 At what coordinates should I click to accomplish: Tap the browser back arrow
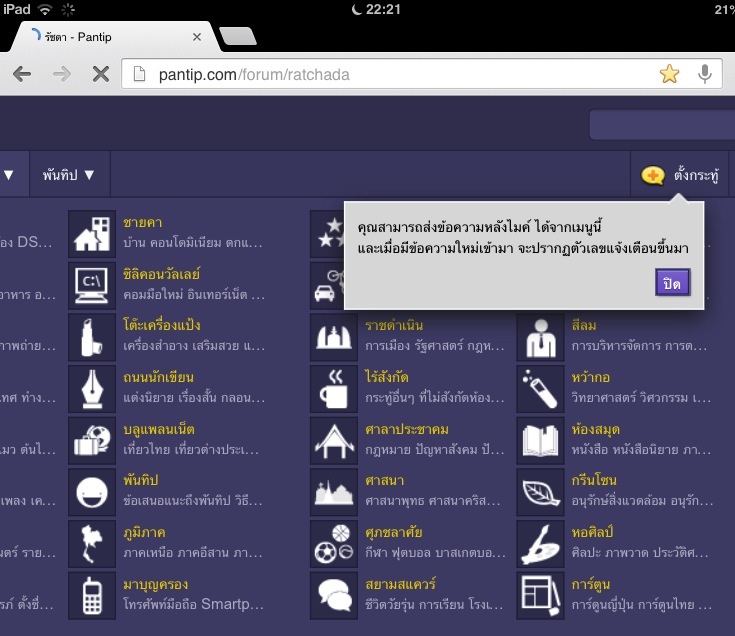pos(22,74)
